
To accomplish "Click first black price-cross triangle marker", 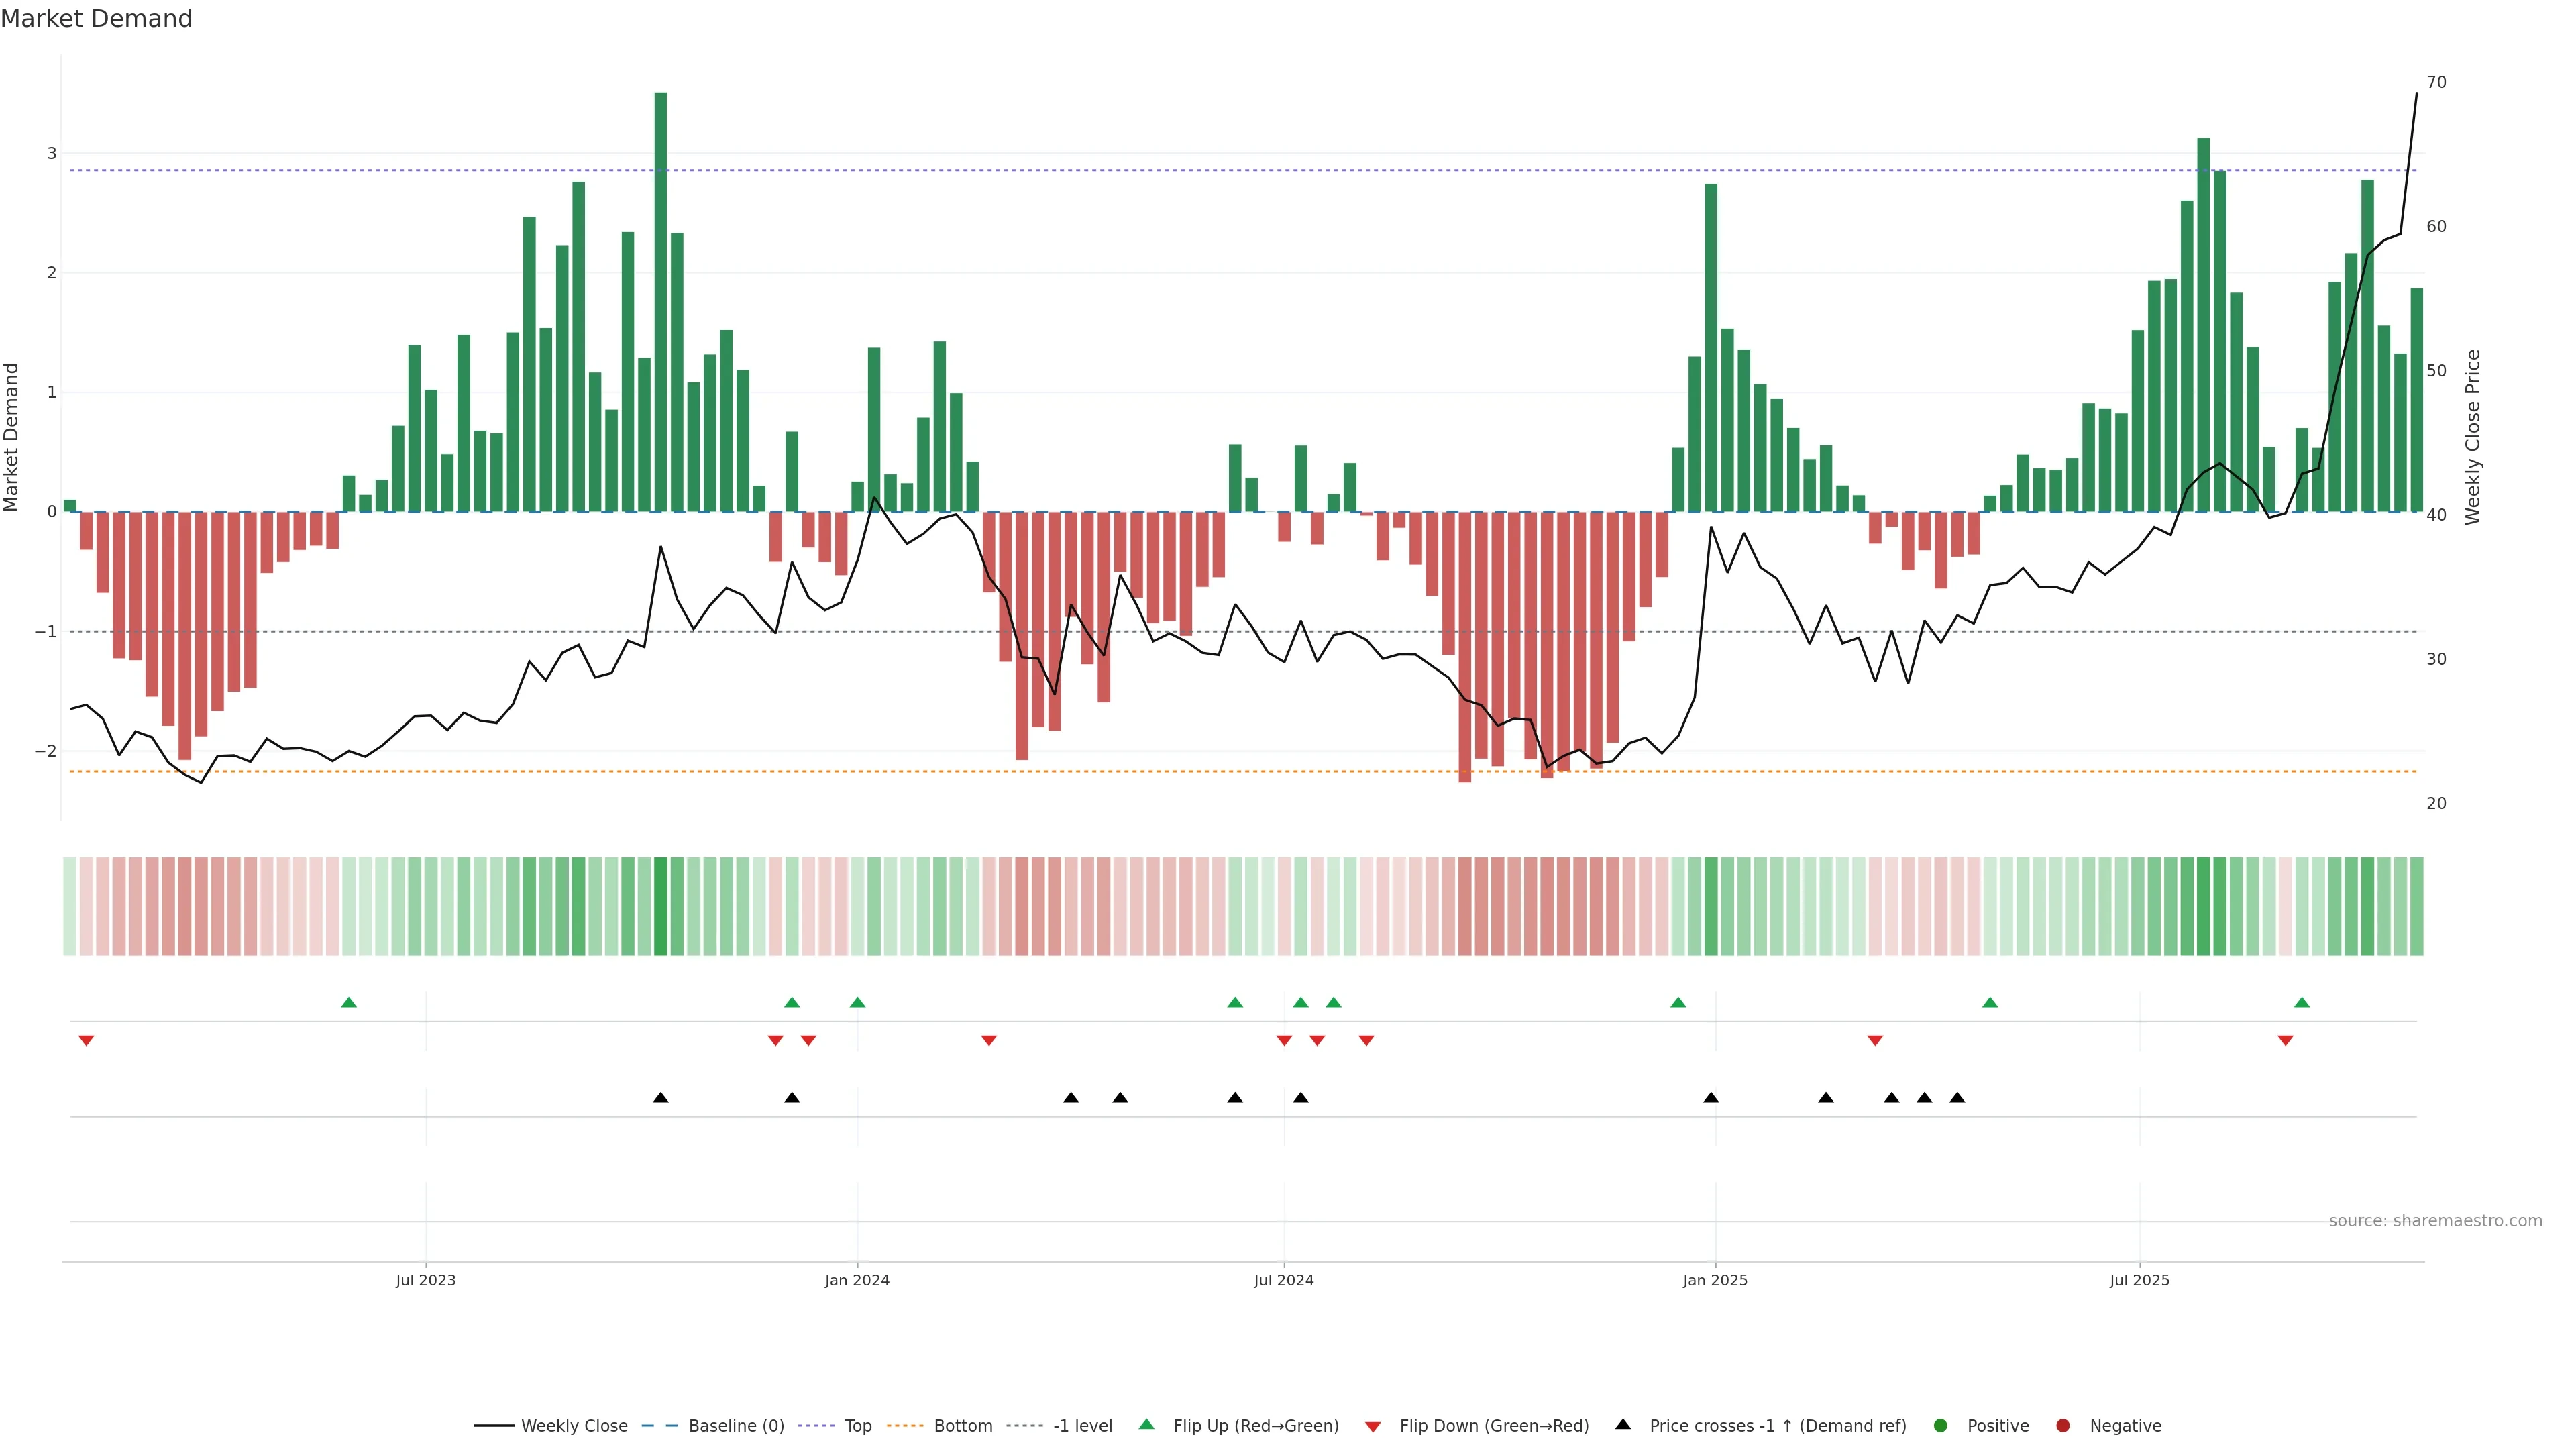I will [x=660, y=1098].
